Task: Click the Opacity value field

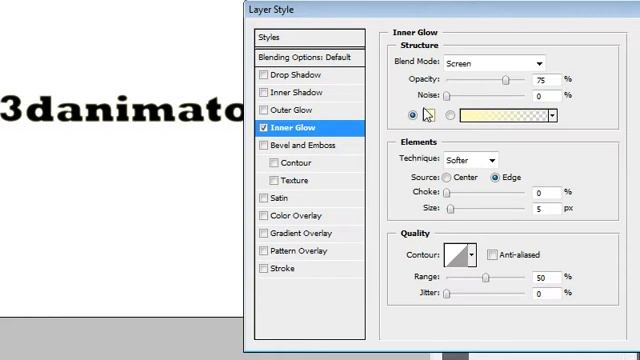Action: coord(547,80)
